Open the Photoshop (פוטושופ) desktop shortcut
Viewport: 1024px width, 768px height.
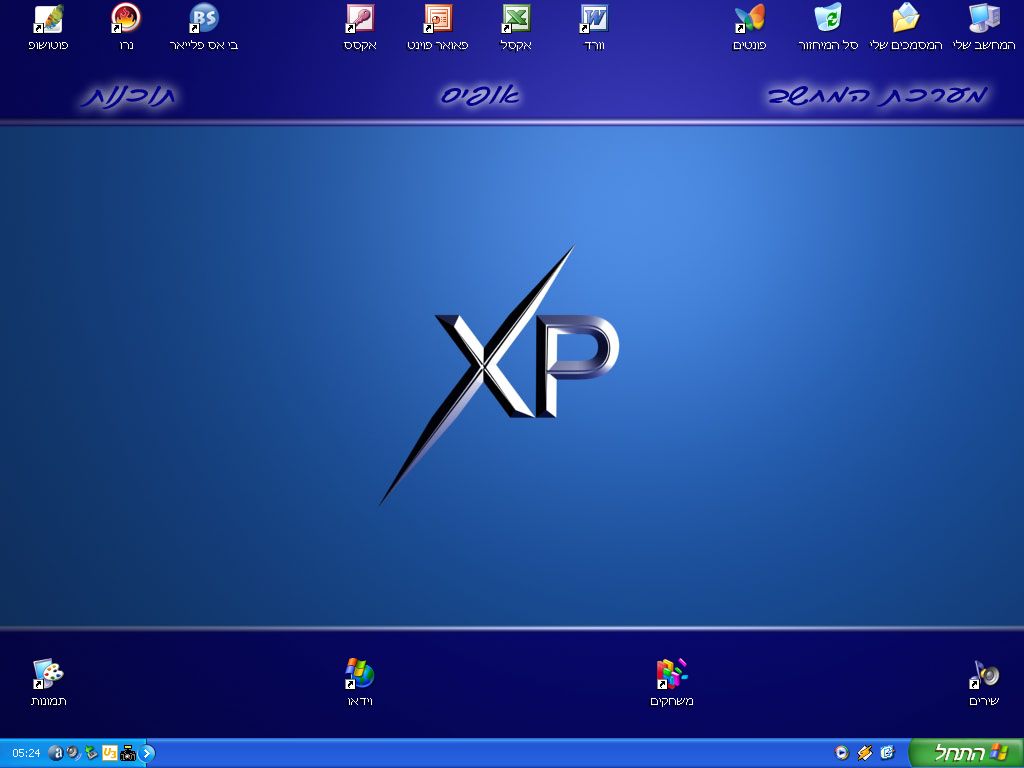[49, 27]
